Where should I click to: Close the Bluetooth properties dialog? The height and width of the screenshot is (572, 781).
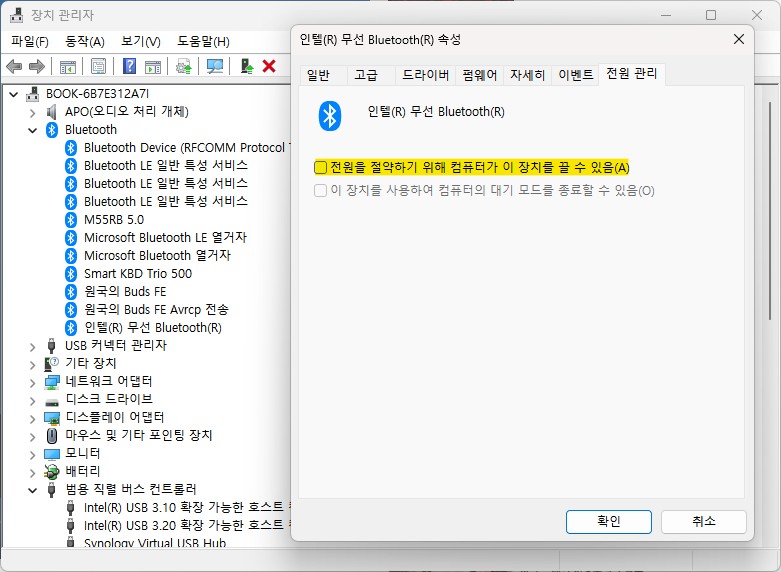[739, 39]
